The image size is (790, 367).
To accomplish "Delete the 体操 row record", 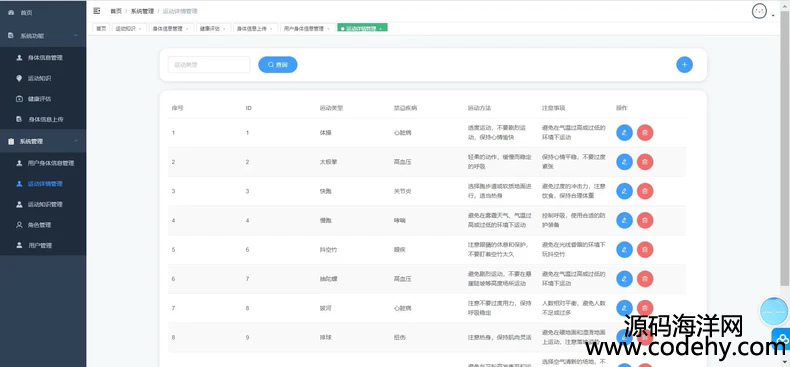I will point(645,133).
